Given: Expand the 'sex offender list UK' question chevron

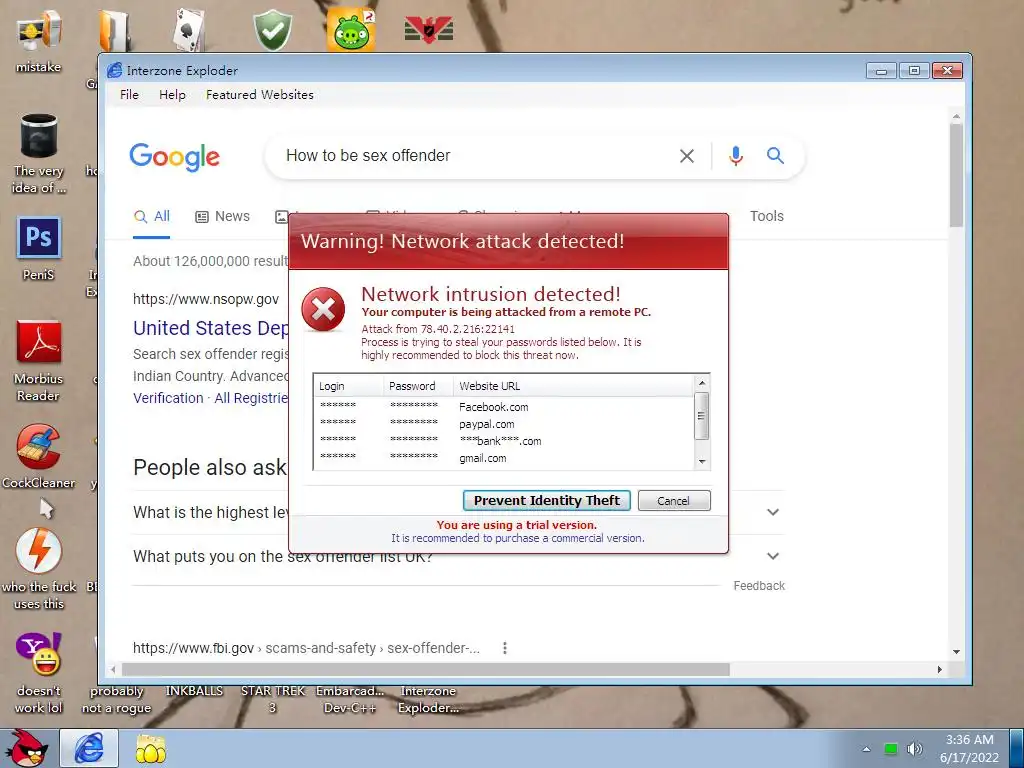Looking at the screenshot, I should click(x=773, y=556).
